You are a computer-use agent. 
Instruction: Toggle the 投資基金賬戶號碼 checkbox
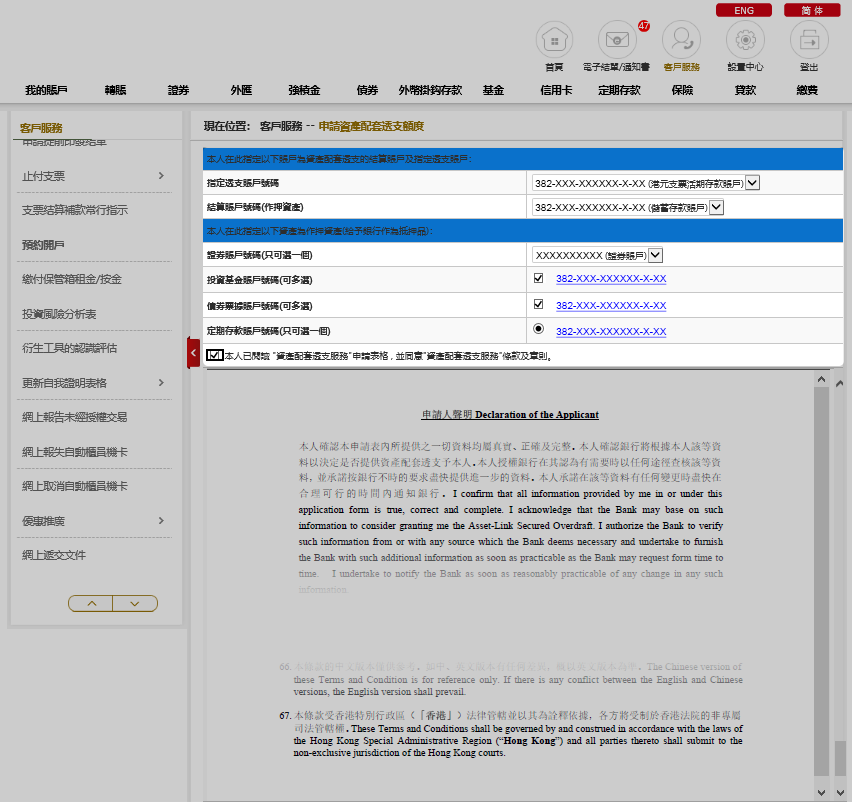click(538, 278)
